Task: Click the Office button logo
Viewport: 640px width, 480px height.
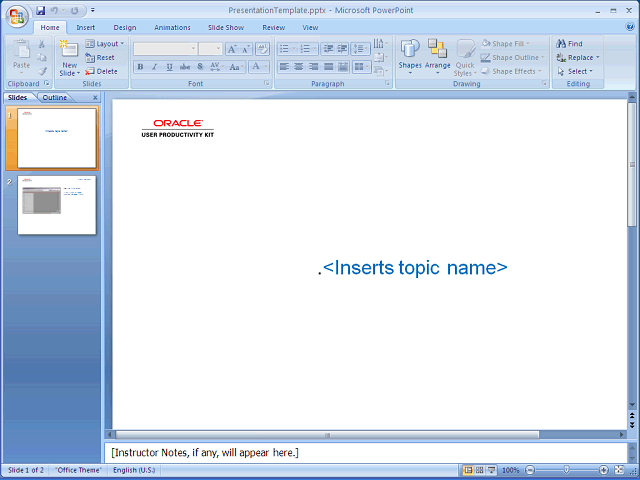Action: click(x=17, y=16)
